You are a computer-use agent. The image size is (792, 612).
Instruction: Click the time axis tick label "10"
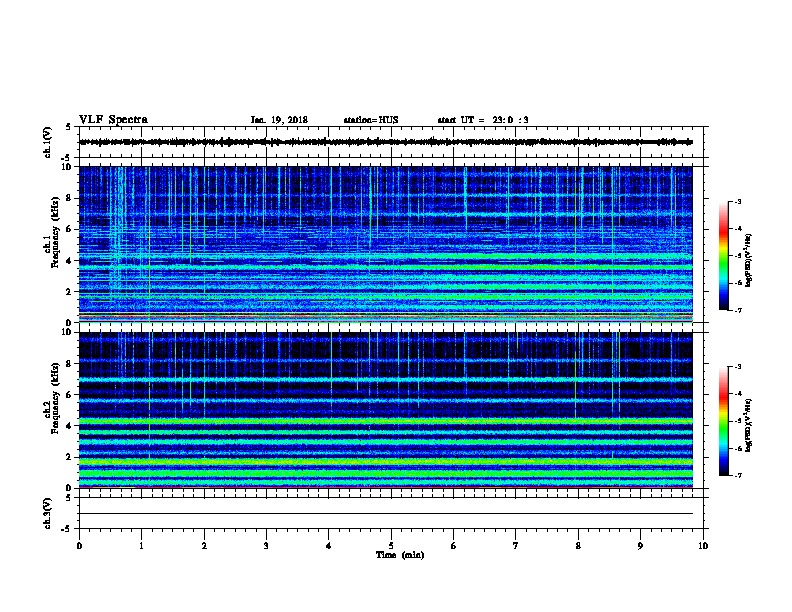(703, 545)
